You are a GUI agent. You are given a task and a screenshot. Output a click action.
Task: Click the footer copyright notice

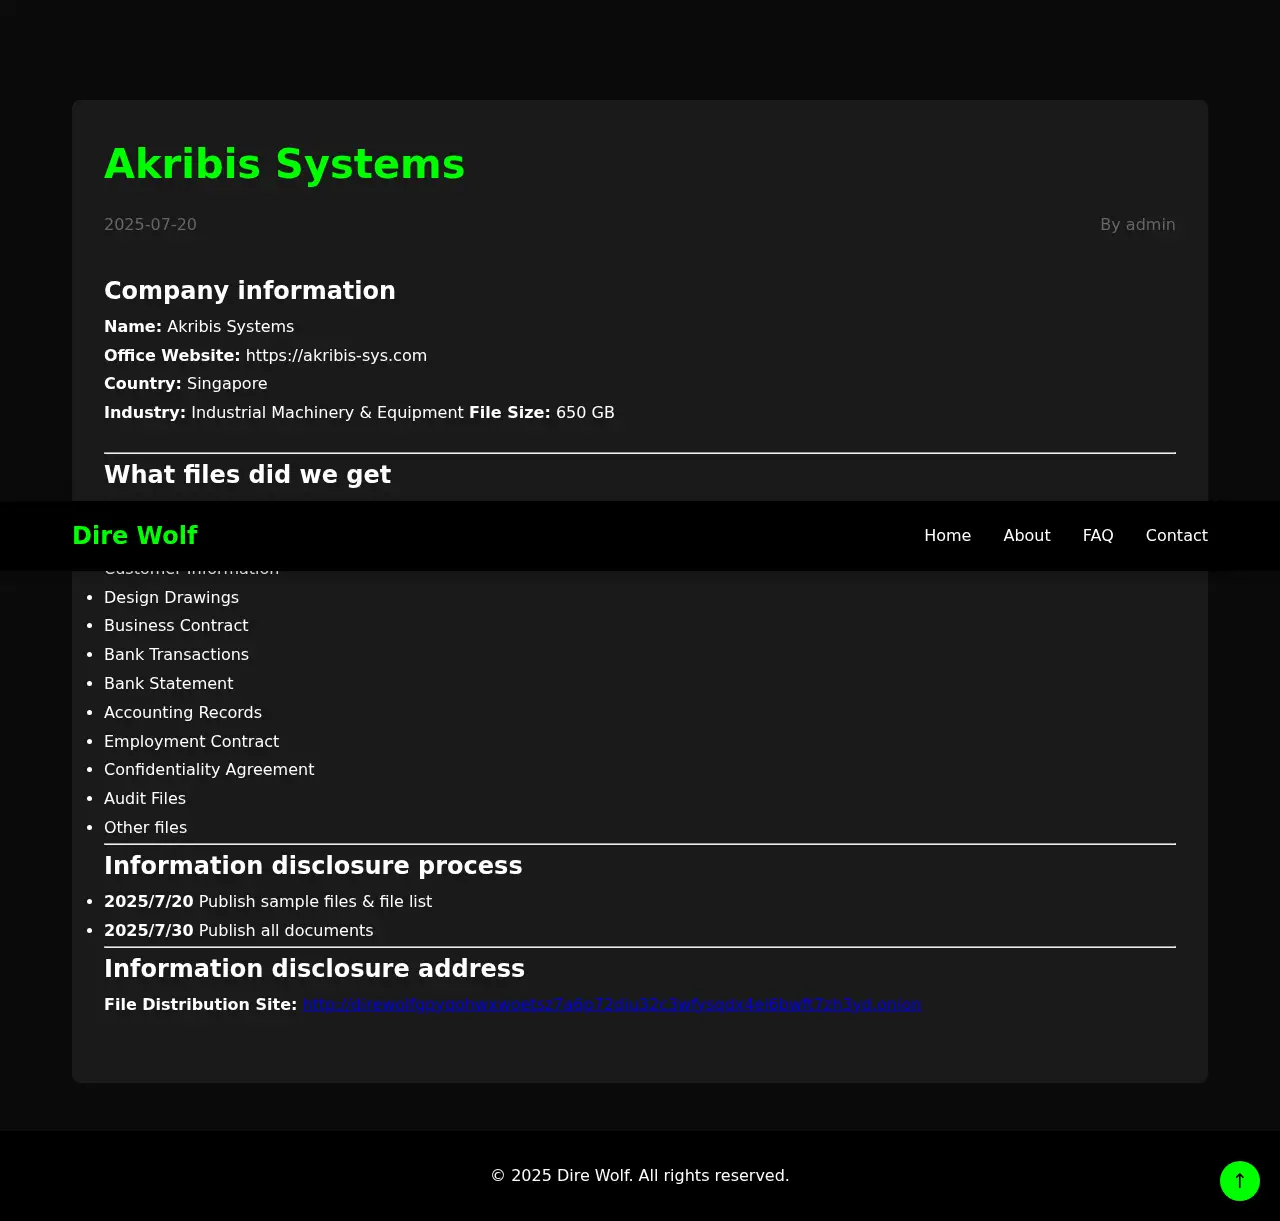point(639,1176)
